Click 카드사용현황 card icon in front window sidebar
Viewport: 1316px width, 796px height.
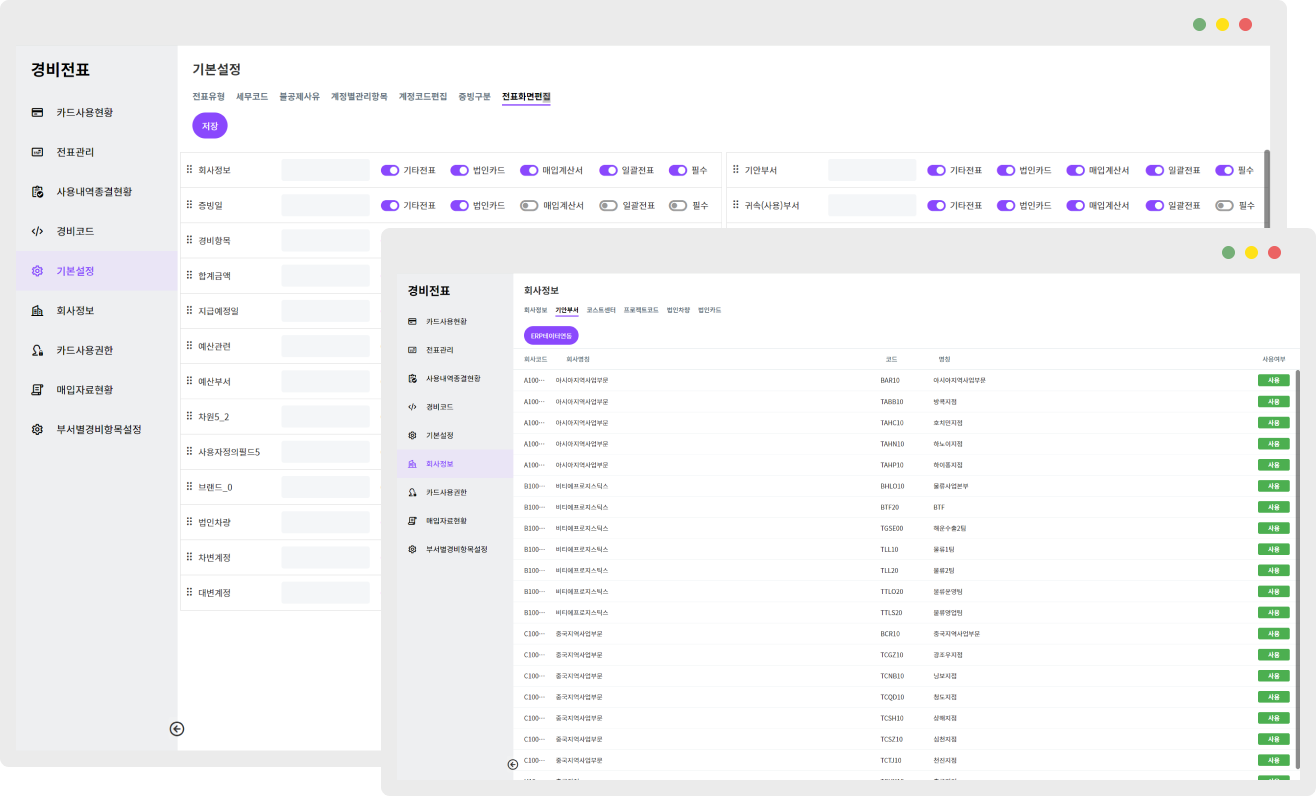click(412, 321)
